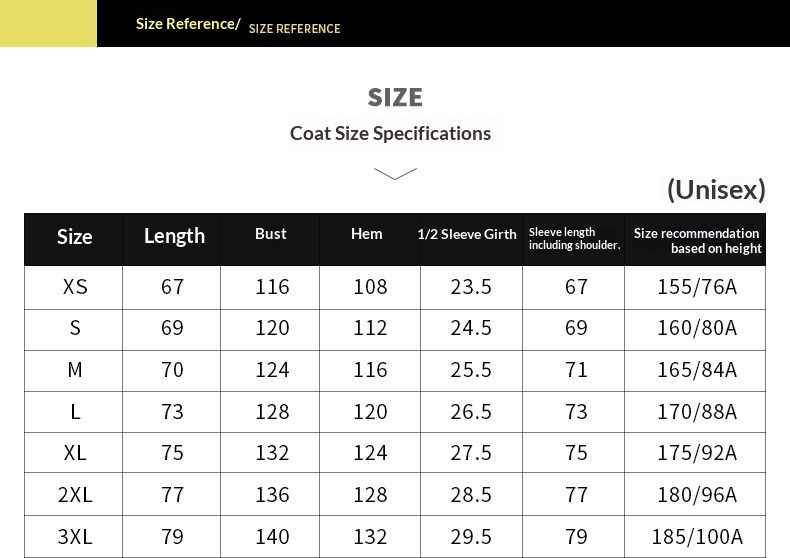The width and height of the screenshot is (790, 558).
Task: Click the (Unisex) label above the table
Action: pyautogui.click(x=716, y=189)
